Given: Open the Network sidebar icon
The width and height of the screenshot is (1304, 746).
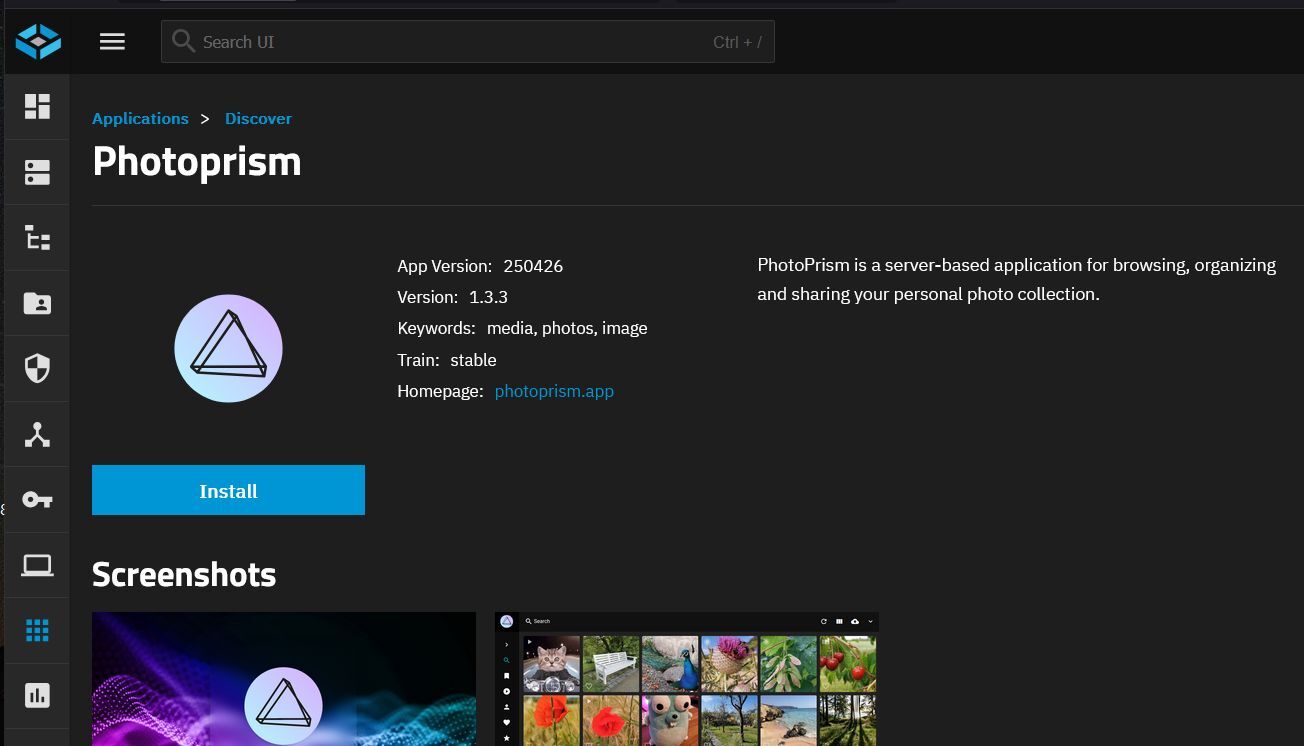Looking at the screenshot, I should point(37,434).
